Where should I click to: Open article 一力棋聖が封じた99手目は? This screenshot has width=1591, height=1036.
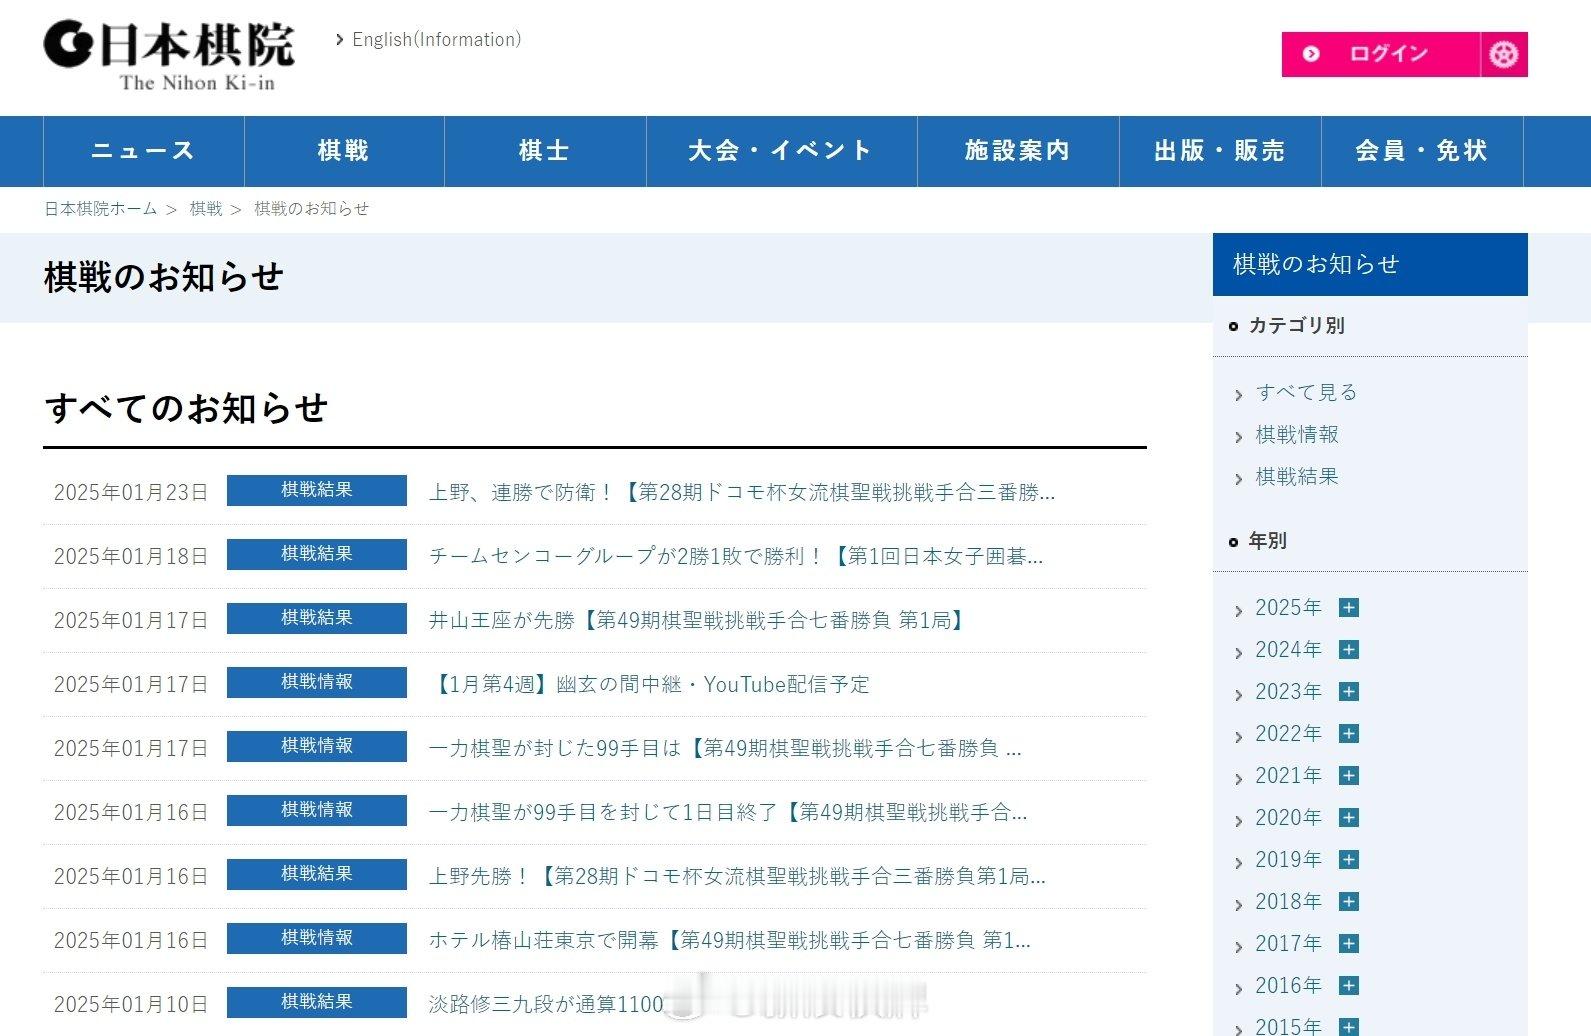[x=725, y=749]
